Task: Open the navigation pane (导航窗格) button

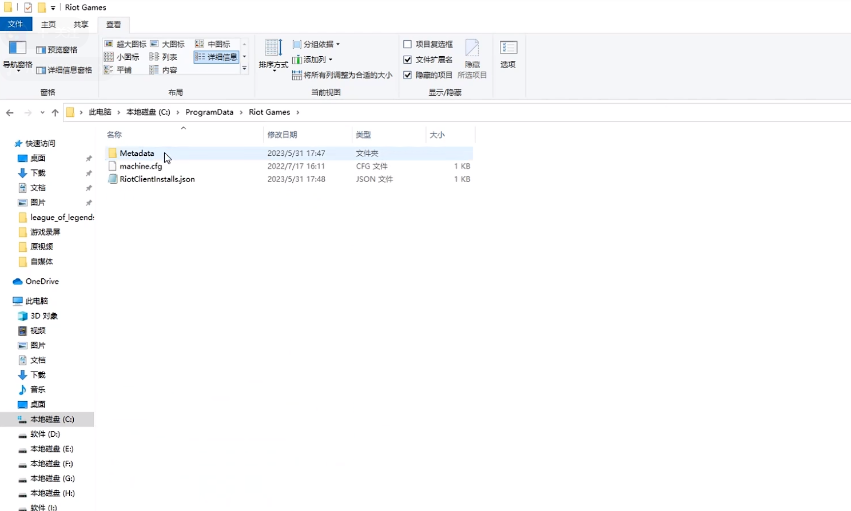Action: pos(17,55)
